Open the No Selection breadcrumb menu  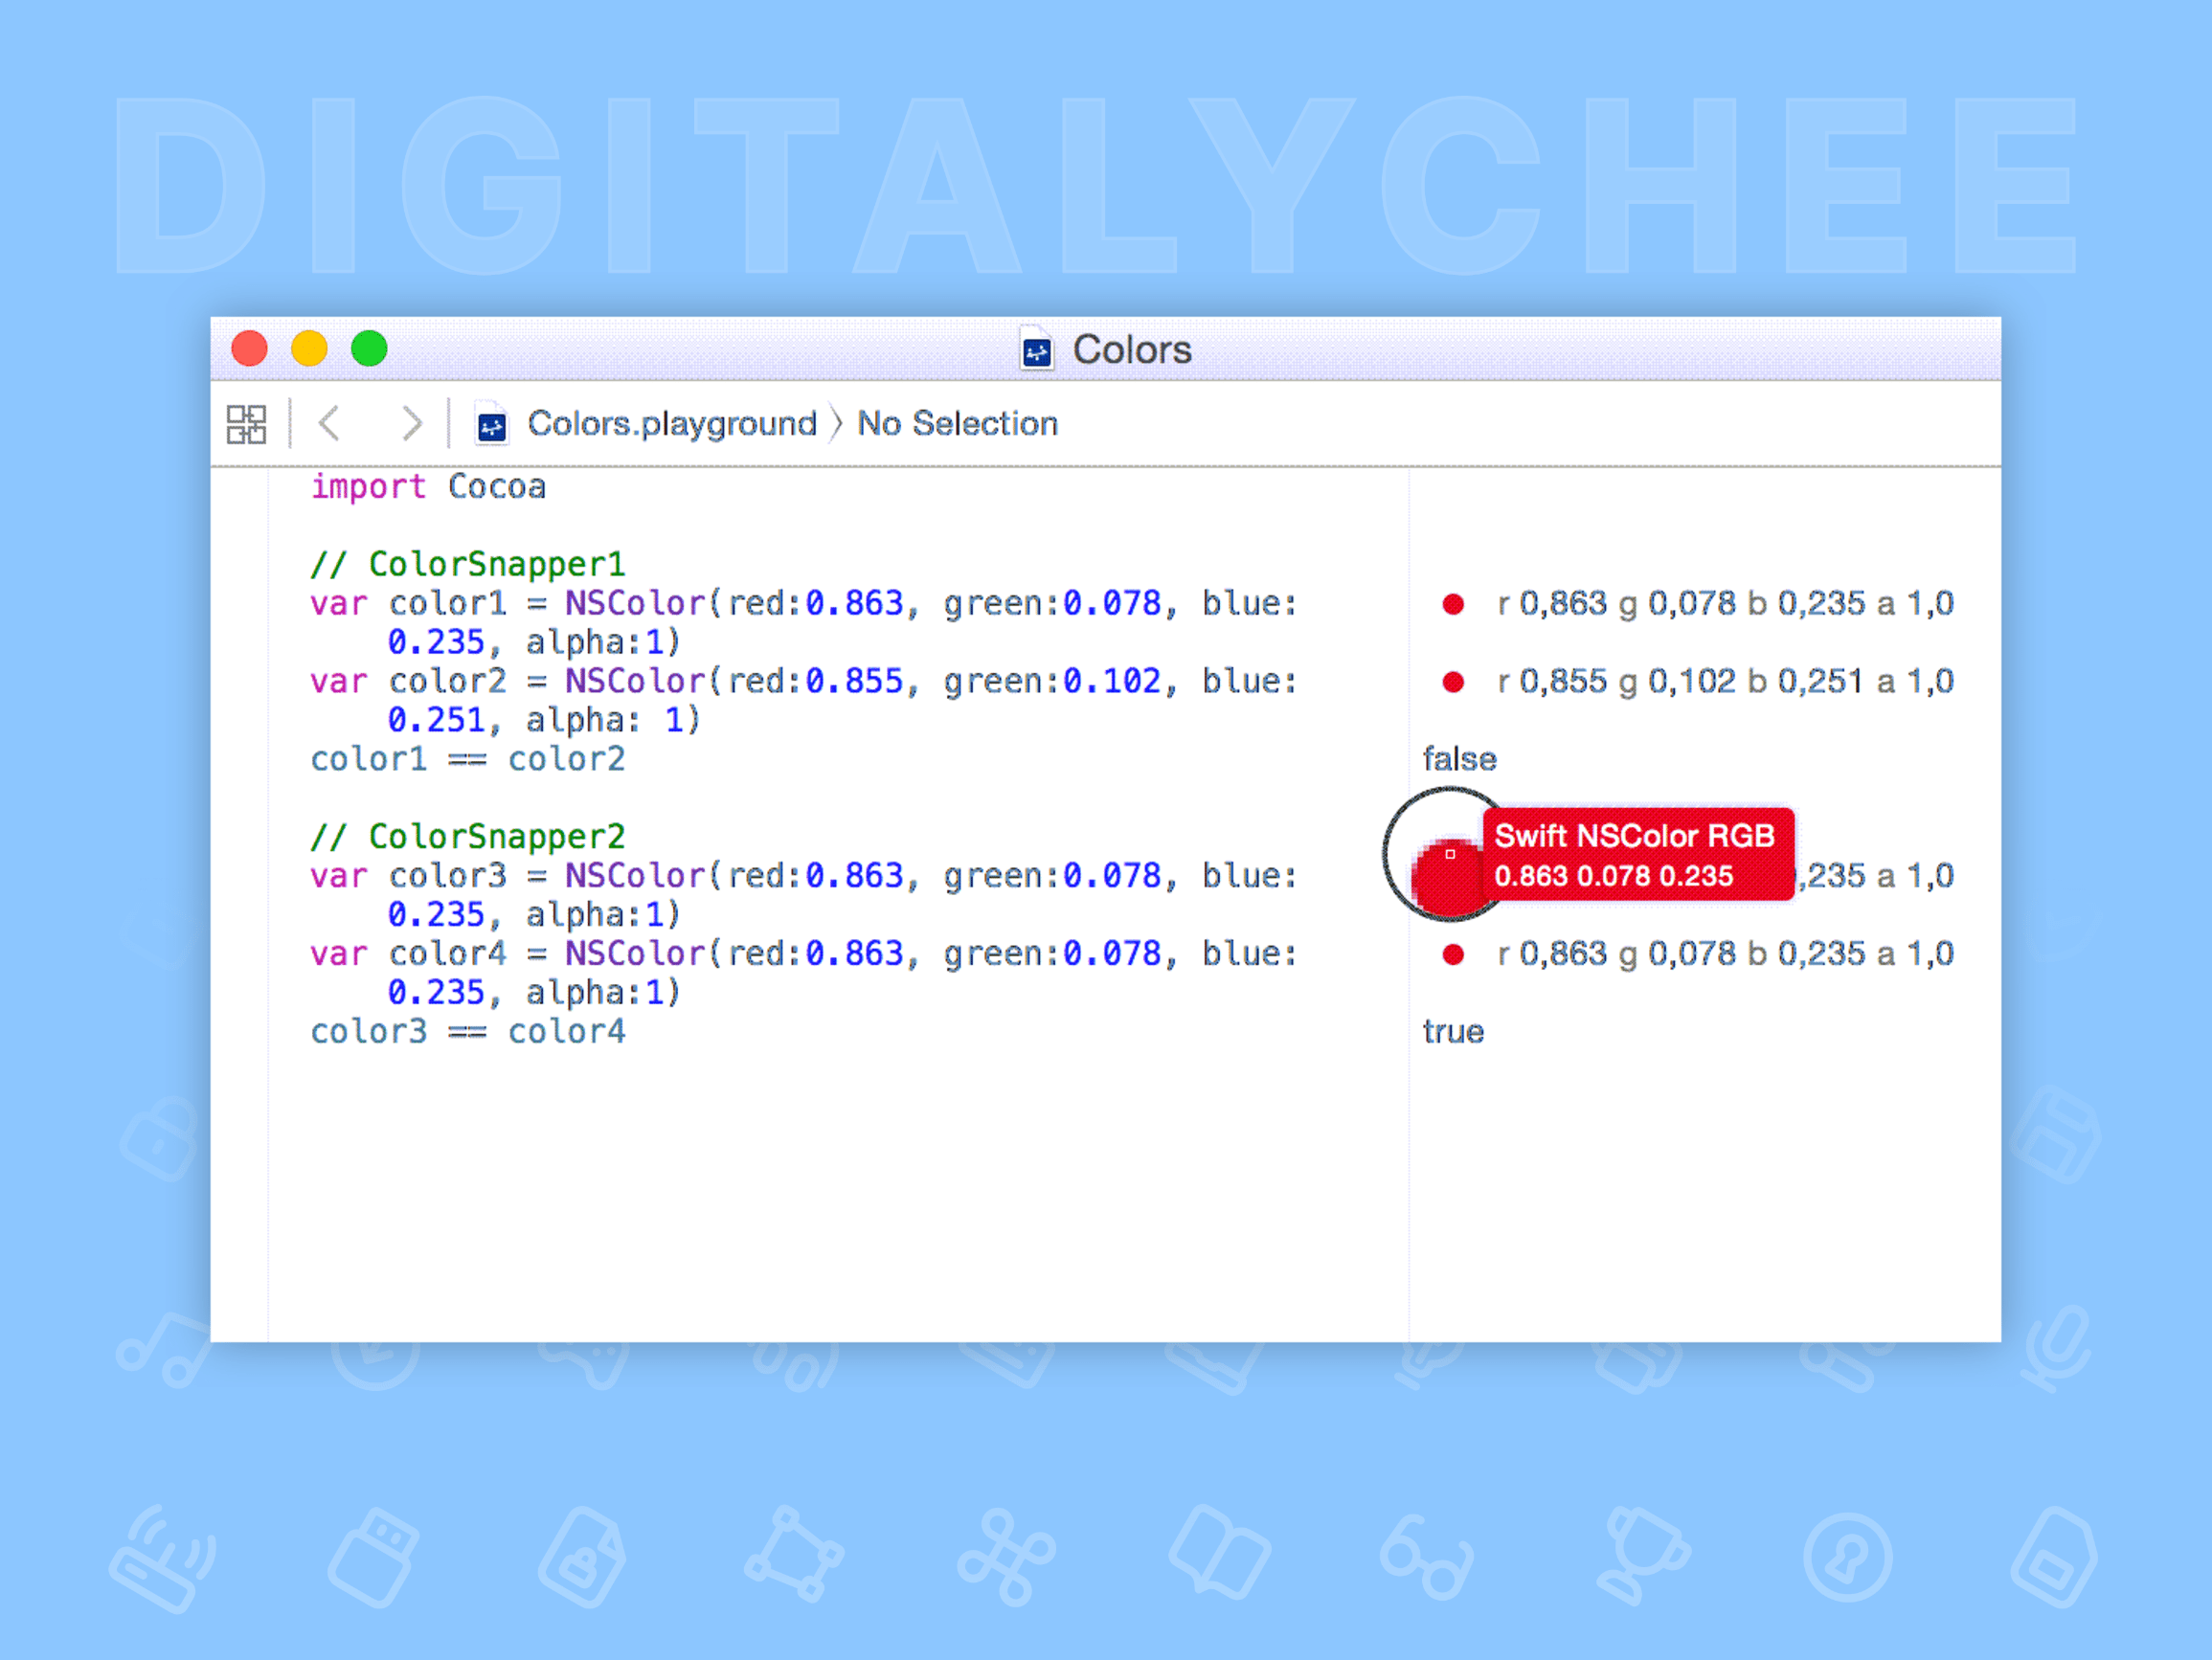957,423
